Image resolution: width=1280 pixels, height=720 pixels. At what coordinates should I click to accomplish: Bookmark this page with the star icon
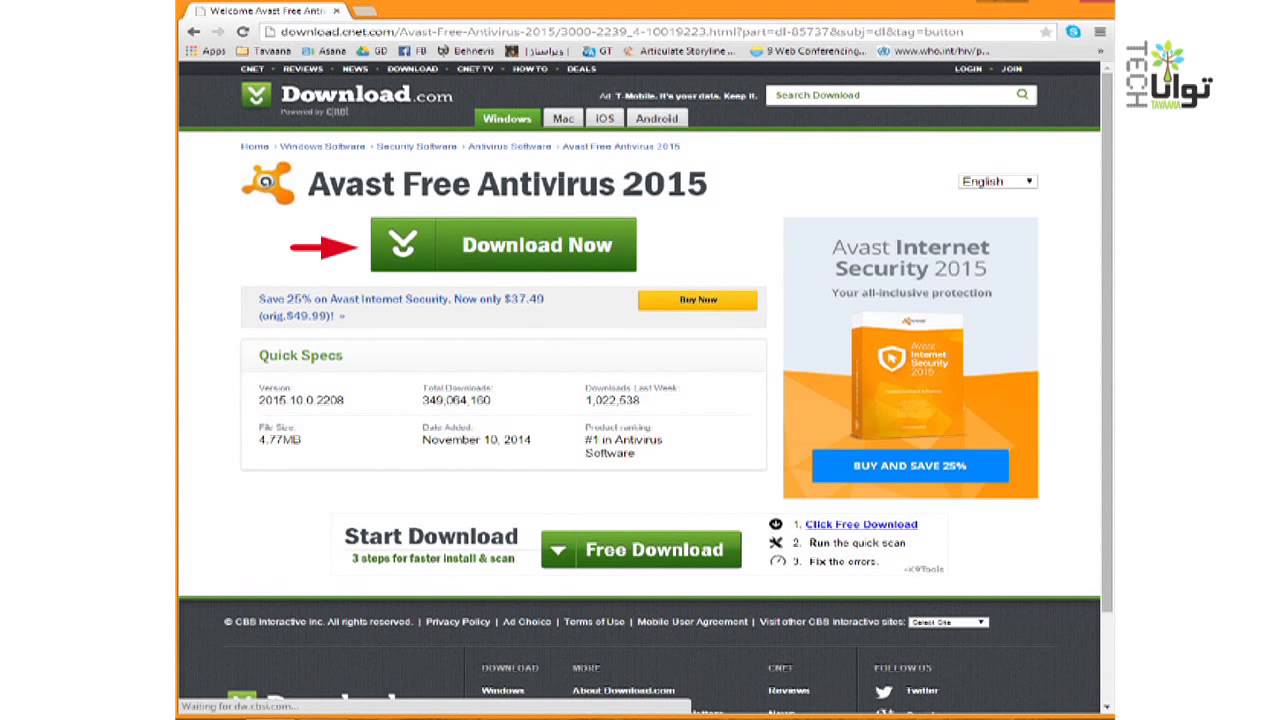pos(1046,32)
